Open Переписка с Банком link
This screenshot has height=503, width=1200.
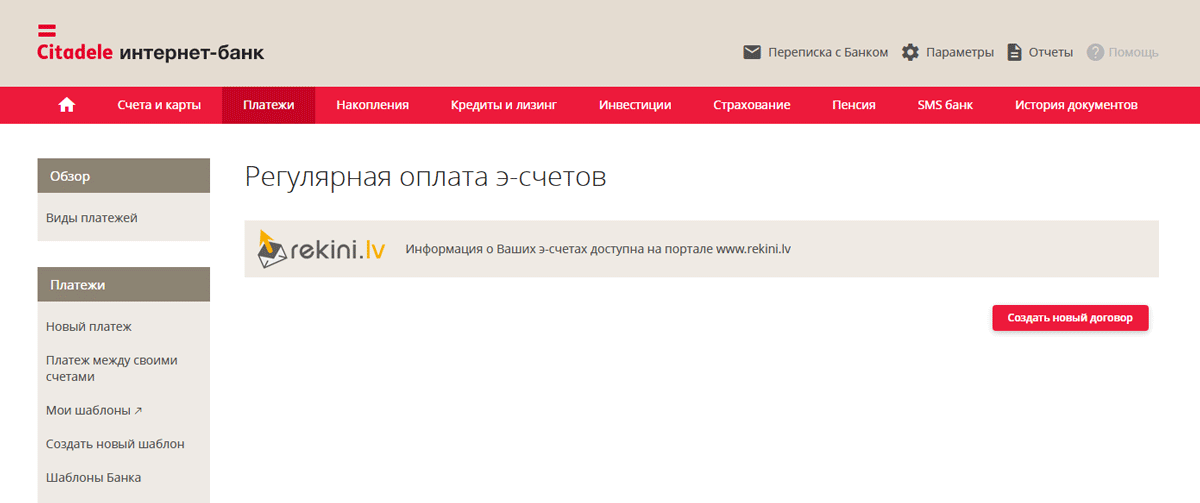[x=828, y=52]
